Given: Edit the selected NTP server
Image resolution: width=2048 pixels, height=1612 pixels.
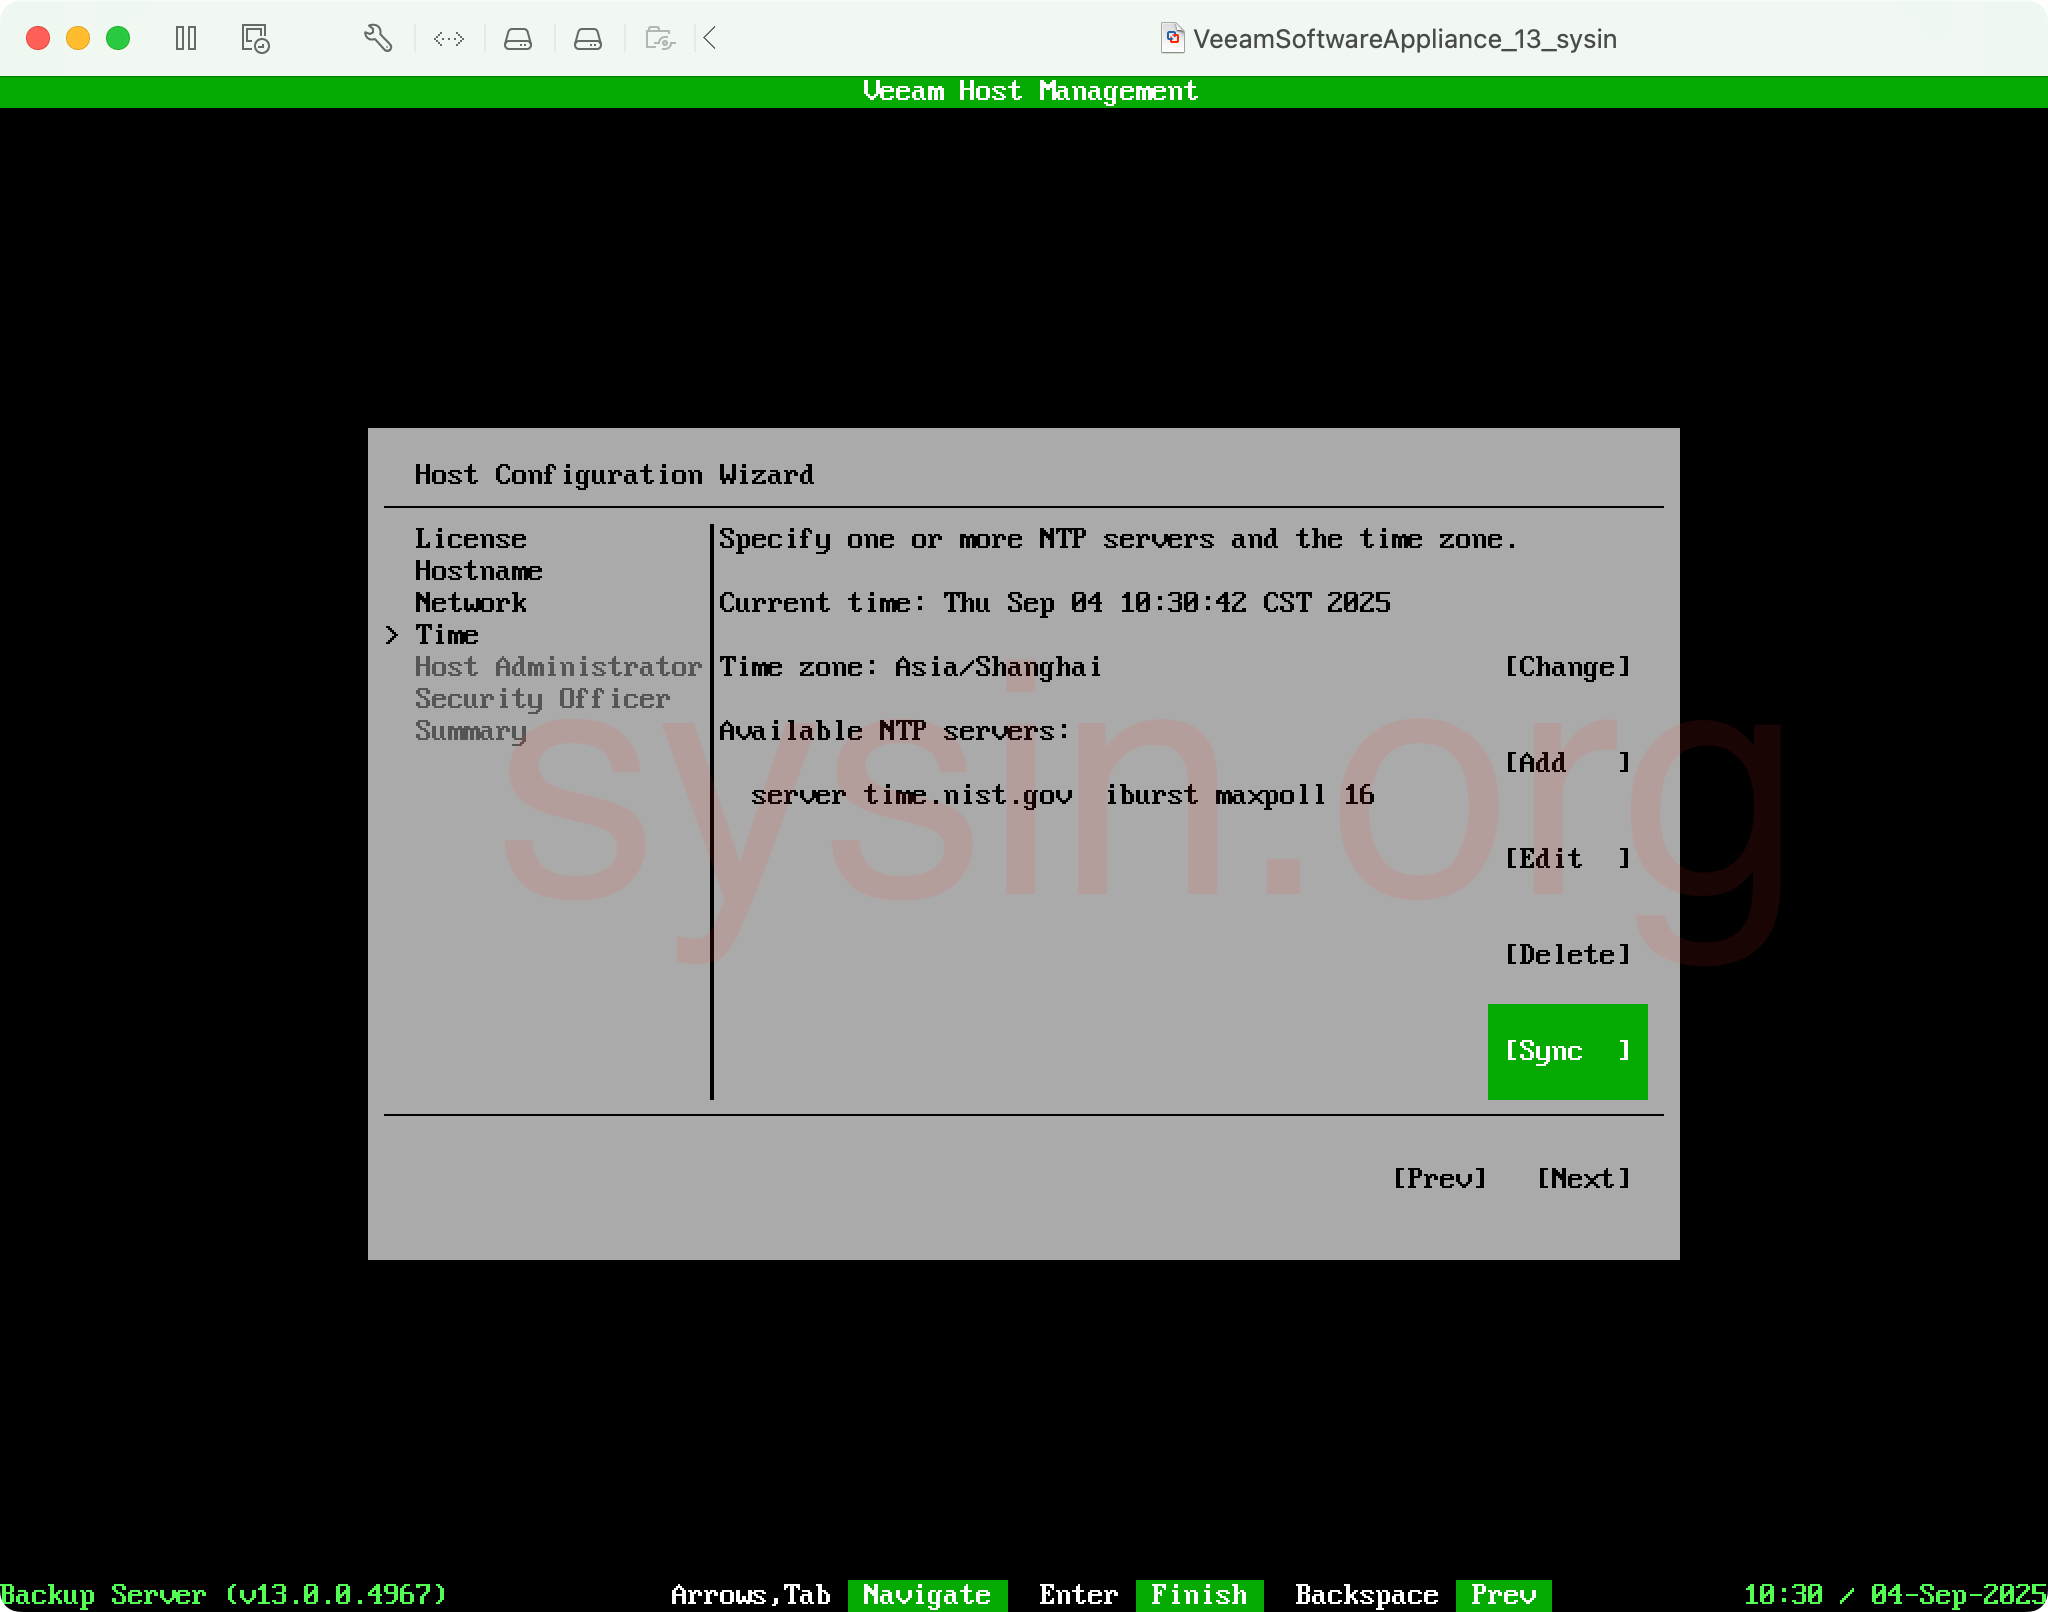Looking at the screenshot, I should coord(1567,859).
